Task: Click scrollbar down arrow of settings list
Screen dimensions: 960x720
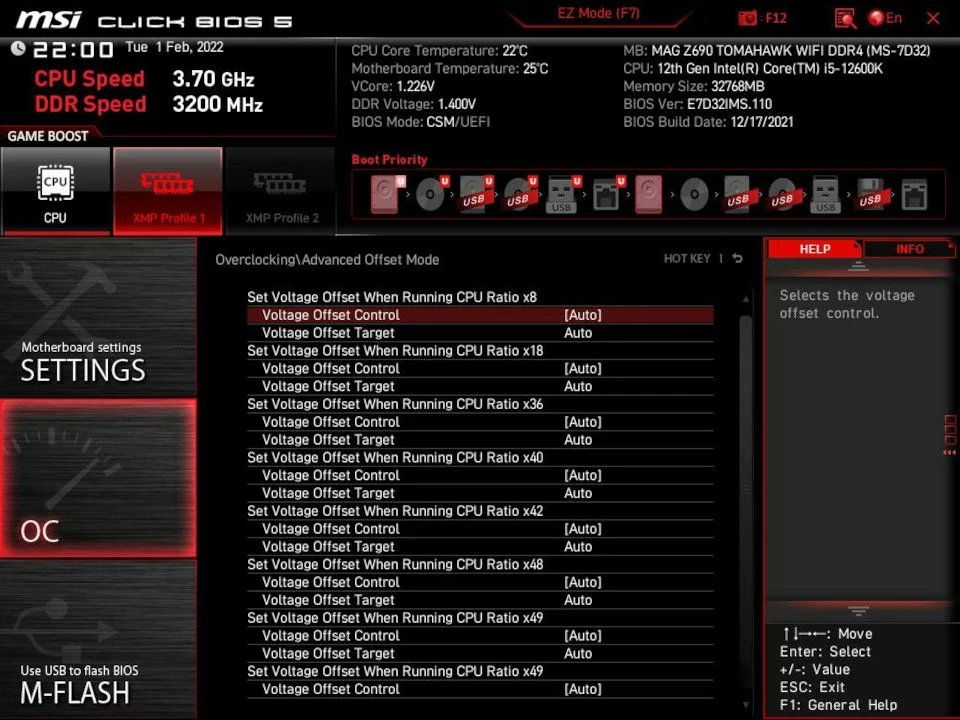Action: pyautogui.click(x=745, y=705)
